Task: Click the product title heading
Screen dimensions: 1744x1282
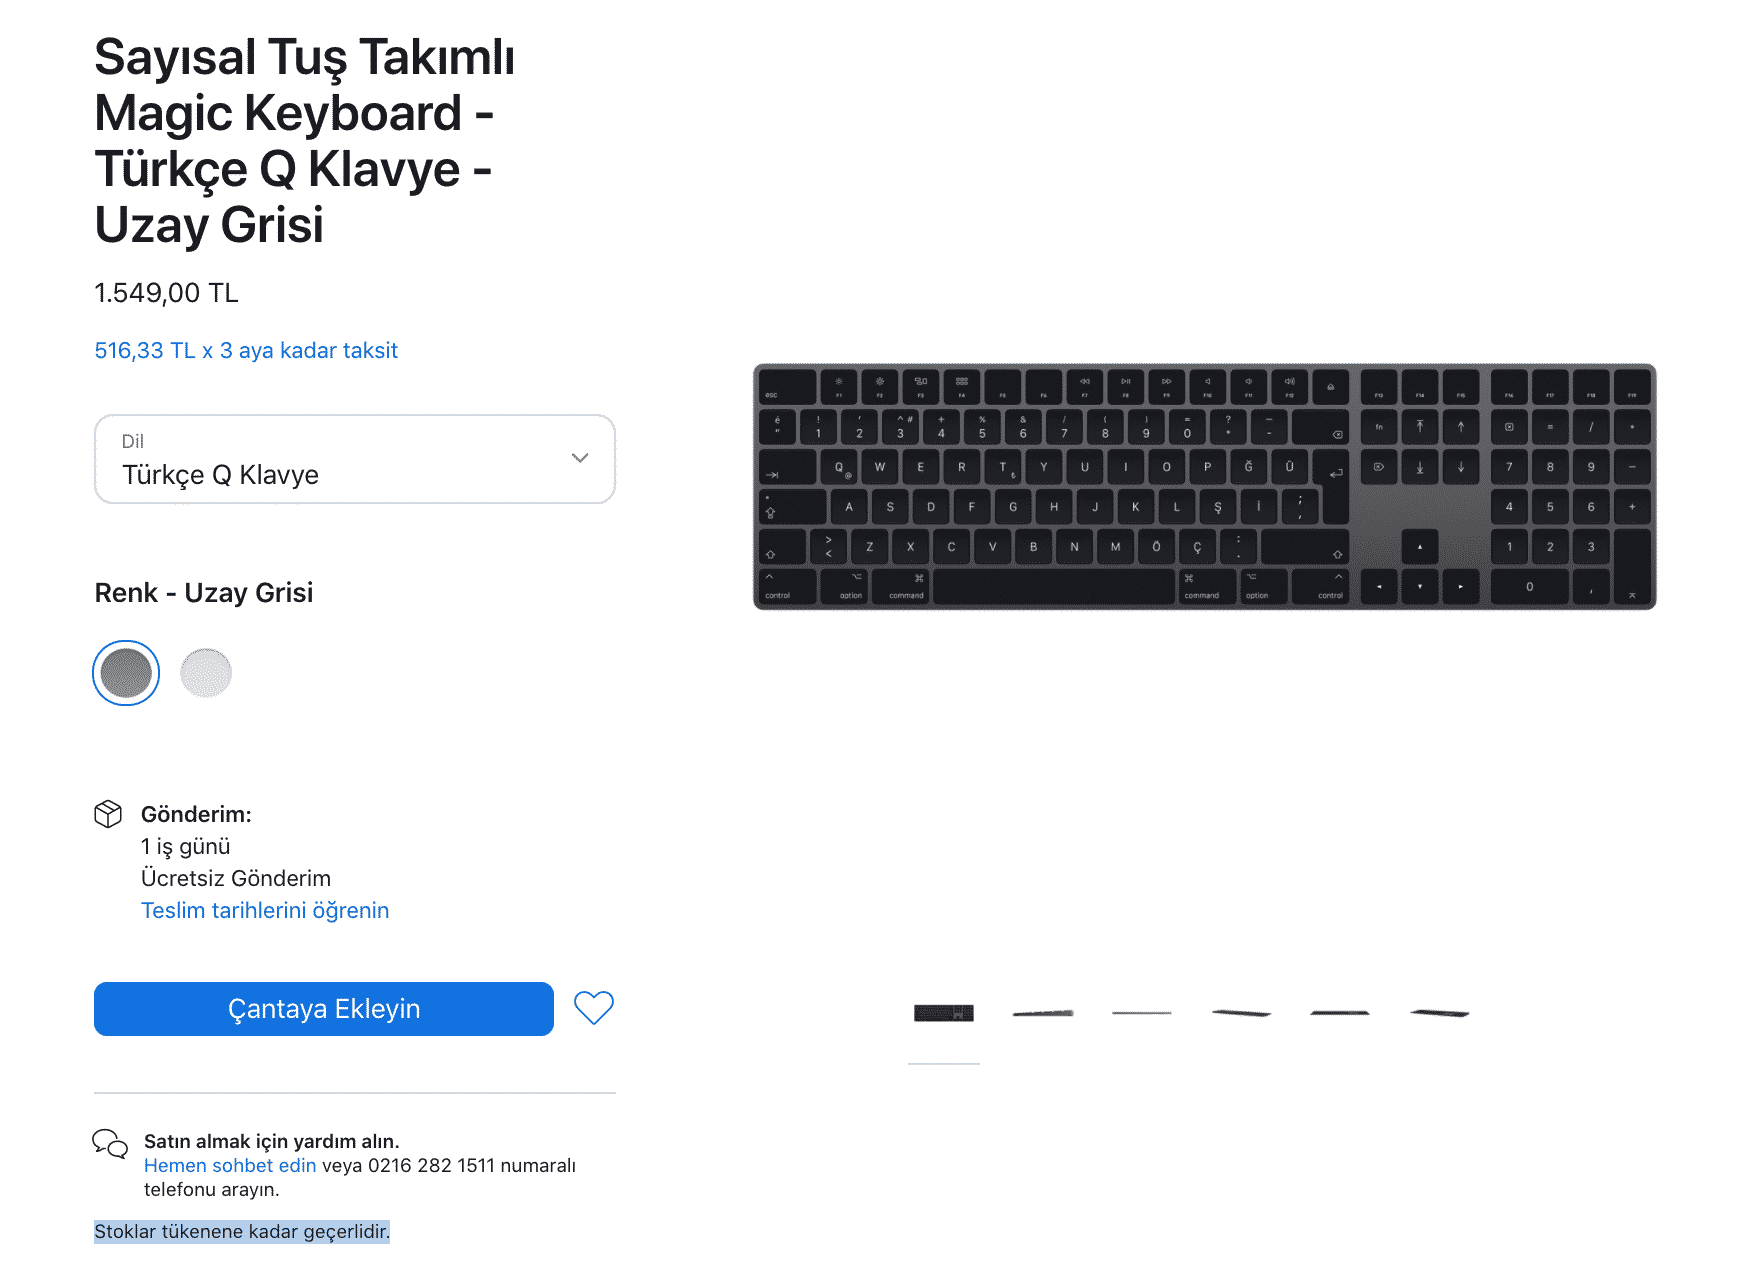Action: [304, 141]
